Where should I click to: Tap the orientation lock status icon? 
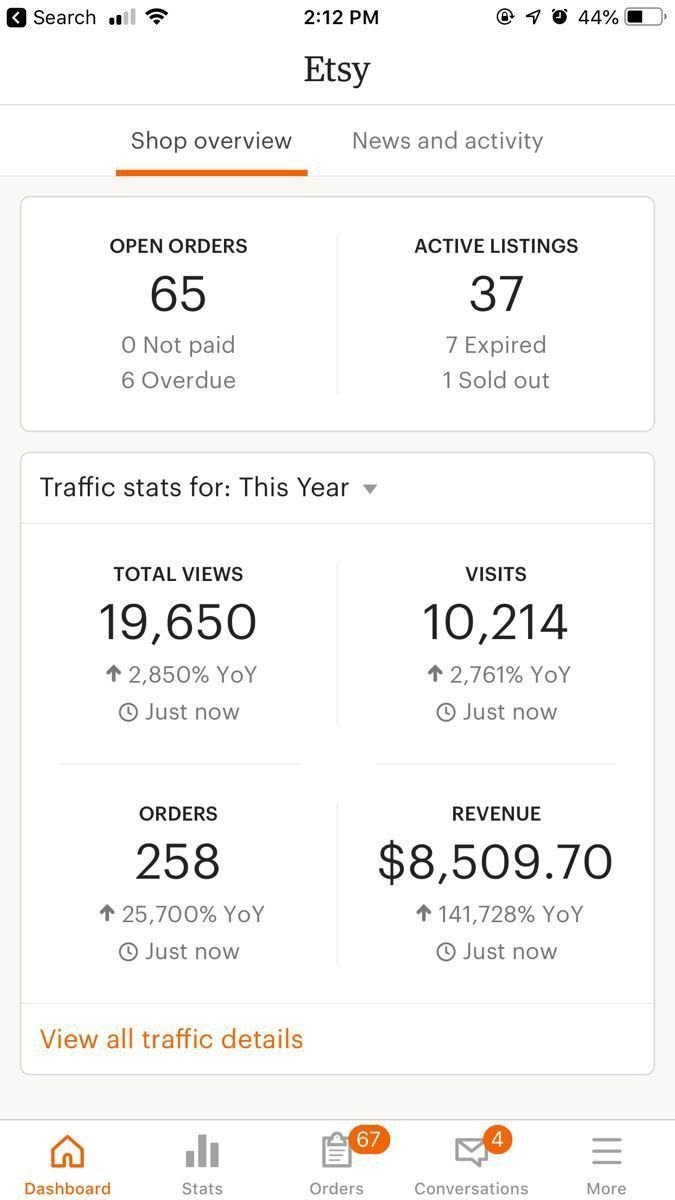505,17
